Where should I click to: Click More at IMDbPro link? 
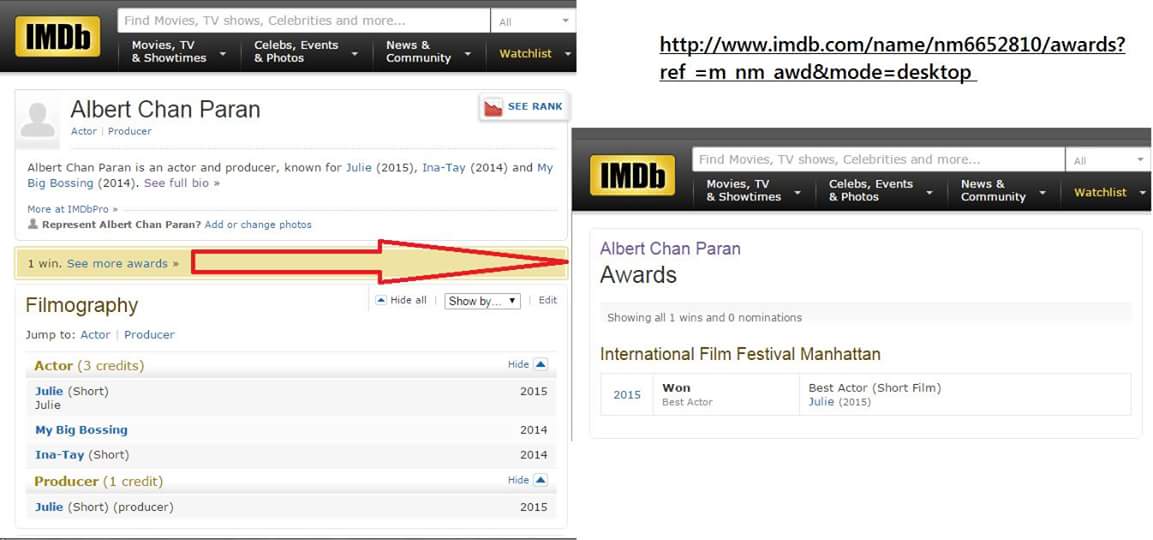72,209
